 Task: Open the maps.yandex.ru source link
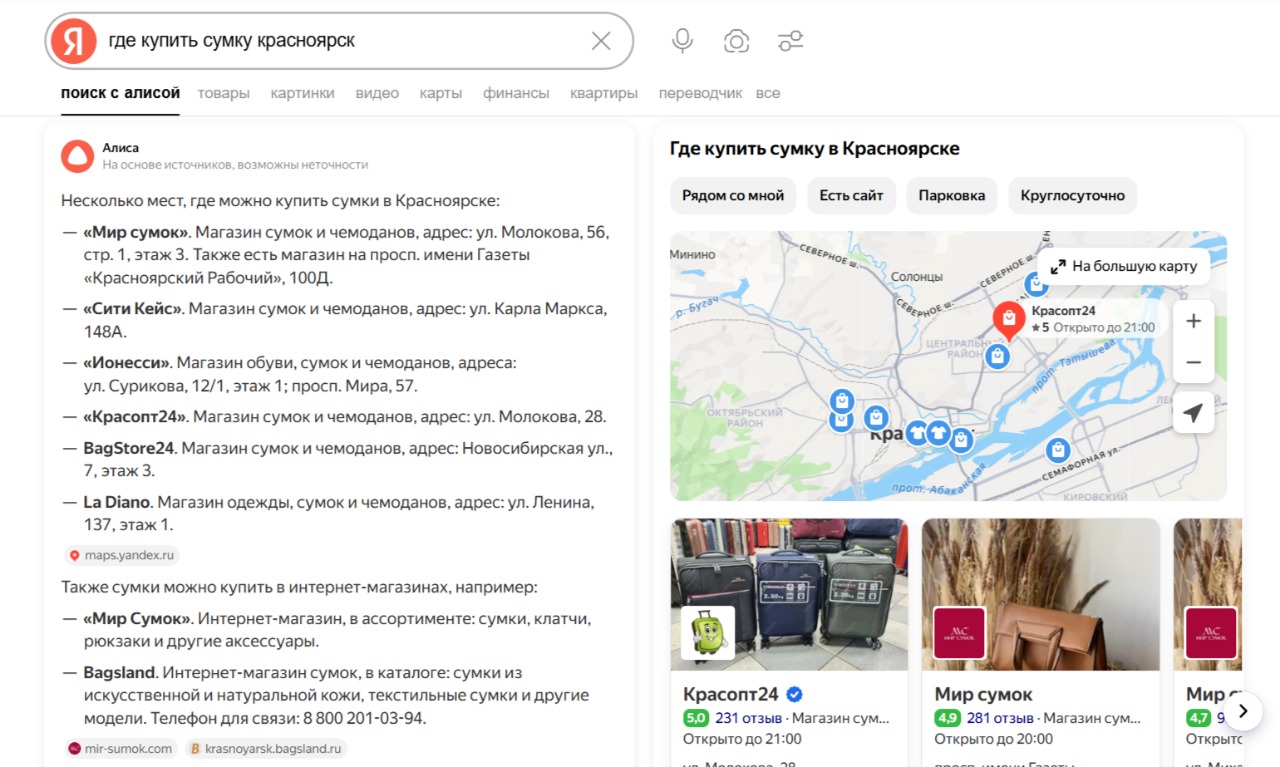(x=121, y=555)
